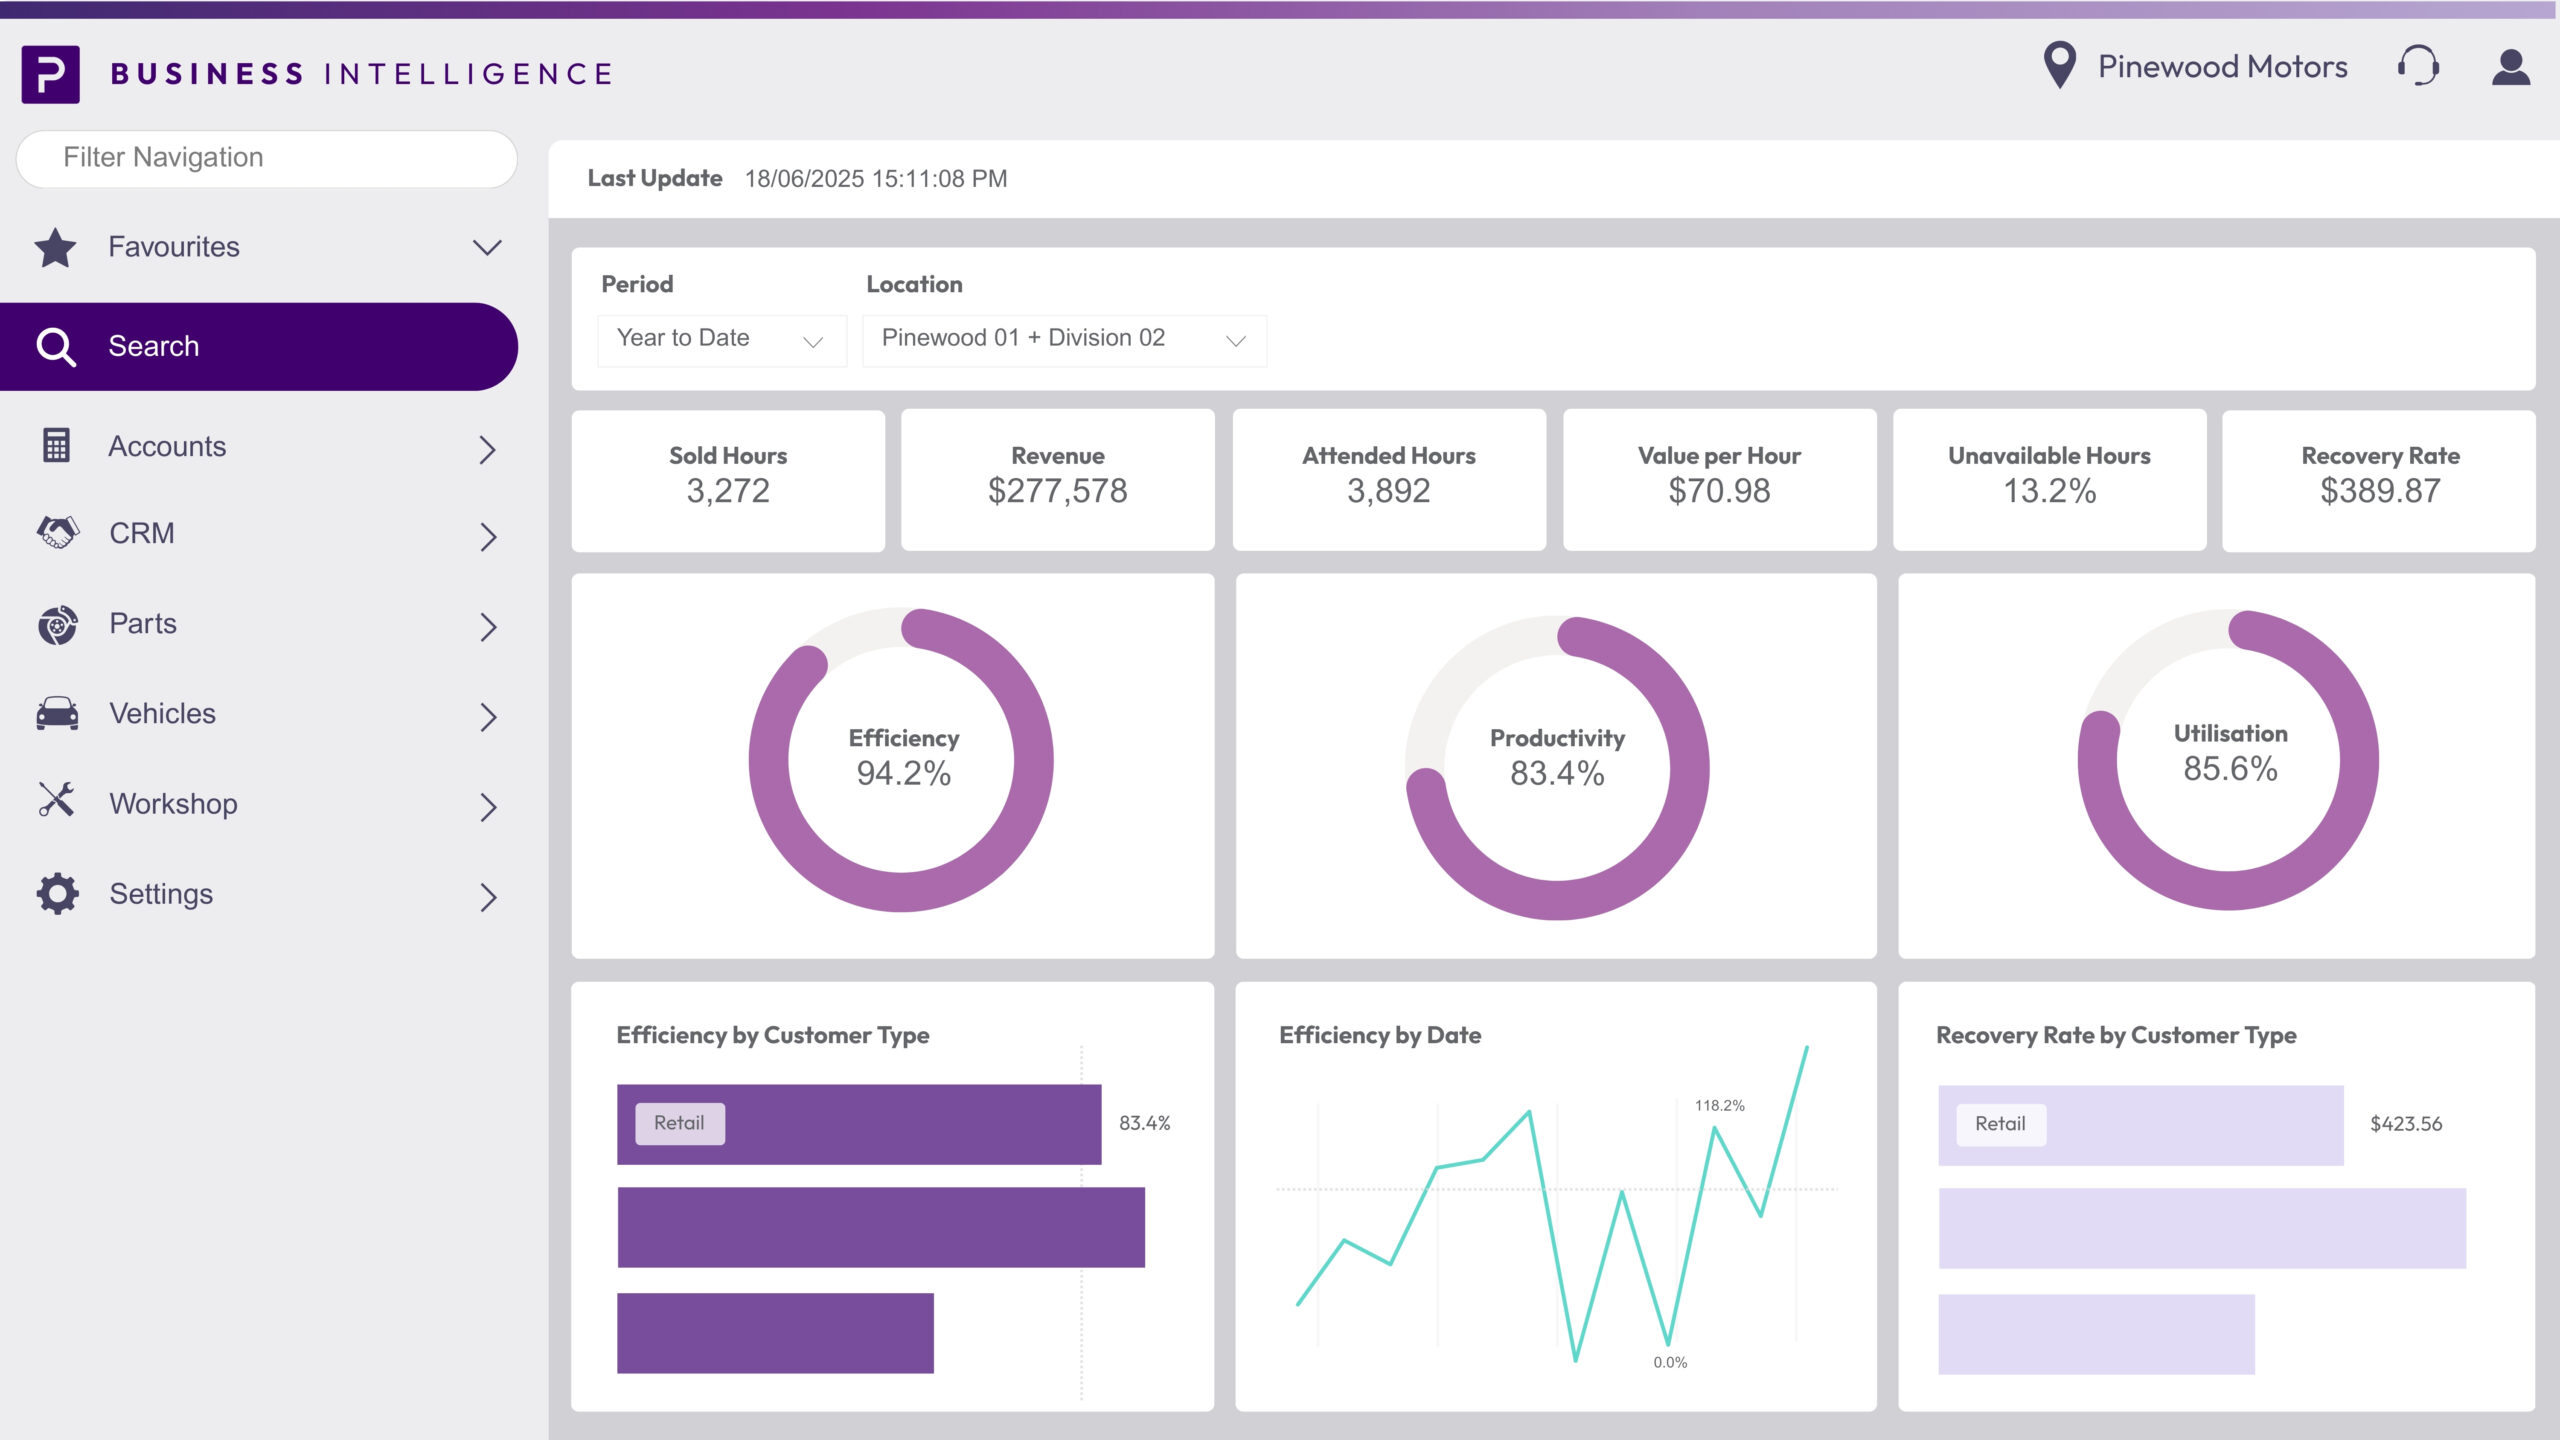2560x1440 pixels.
Task: Click the Revenue $277,578 card
Action: tap(1057, 479)
